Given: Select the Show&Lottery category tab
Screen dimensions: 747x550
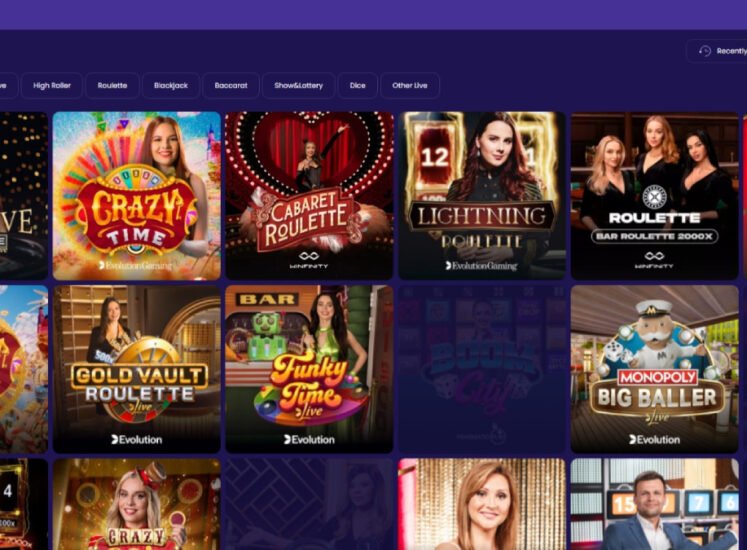Looking at the screenshot, I should point(299,85).
